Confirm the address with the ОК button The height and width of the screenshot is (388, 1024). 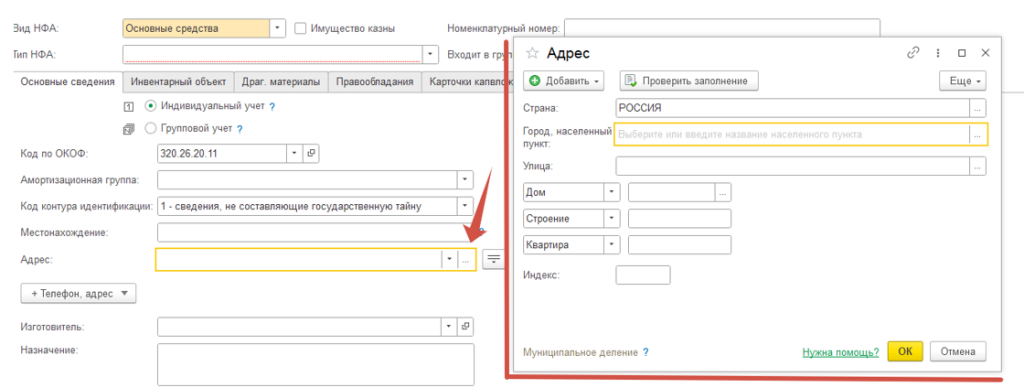904,351
